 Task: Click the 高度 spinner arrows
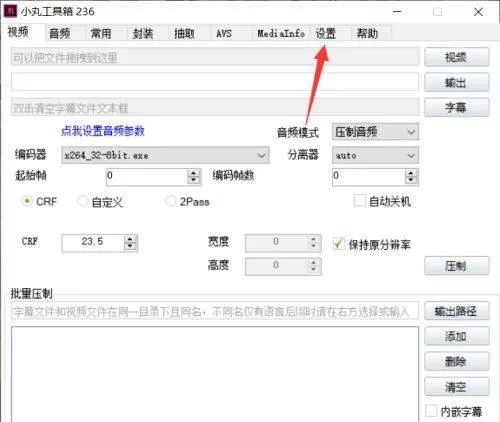(313, 266)
